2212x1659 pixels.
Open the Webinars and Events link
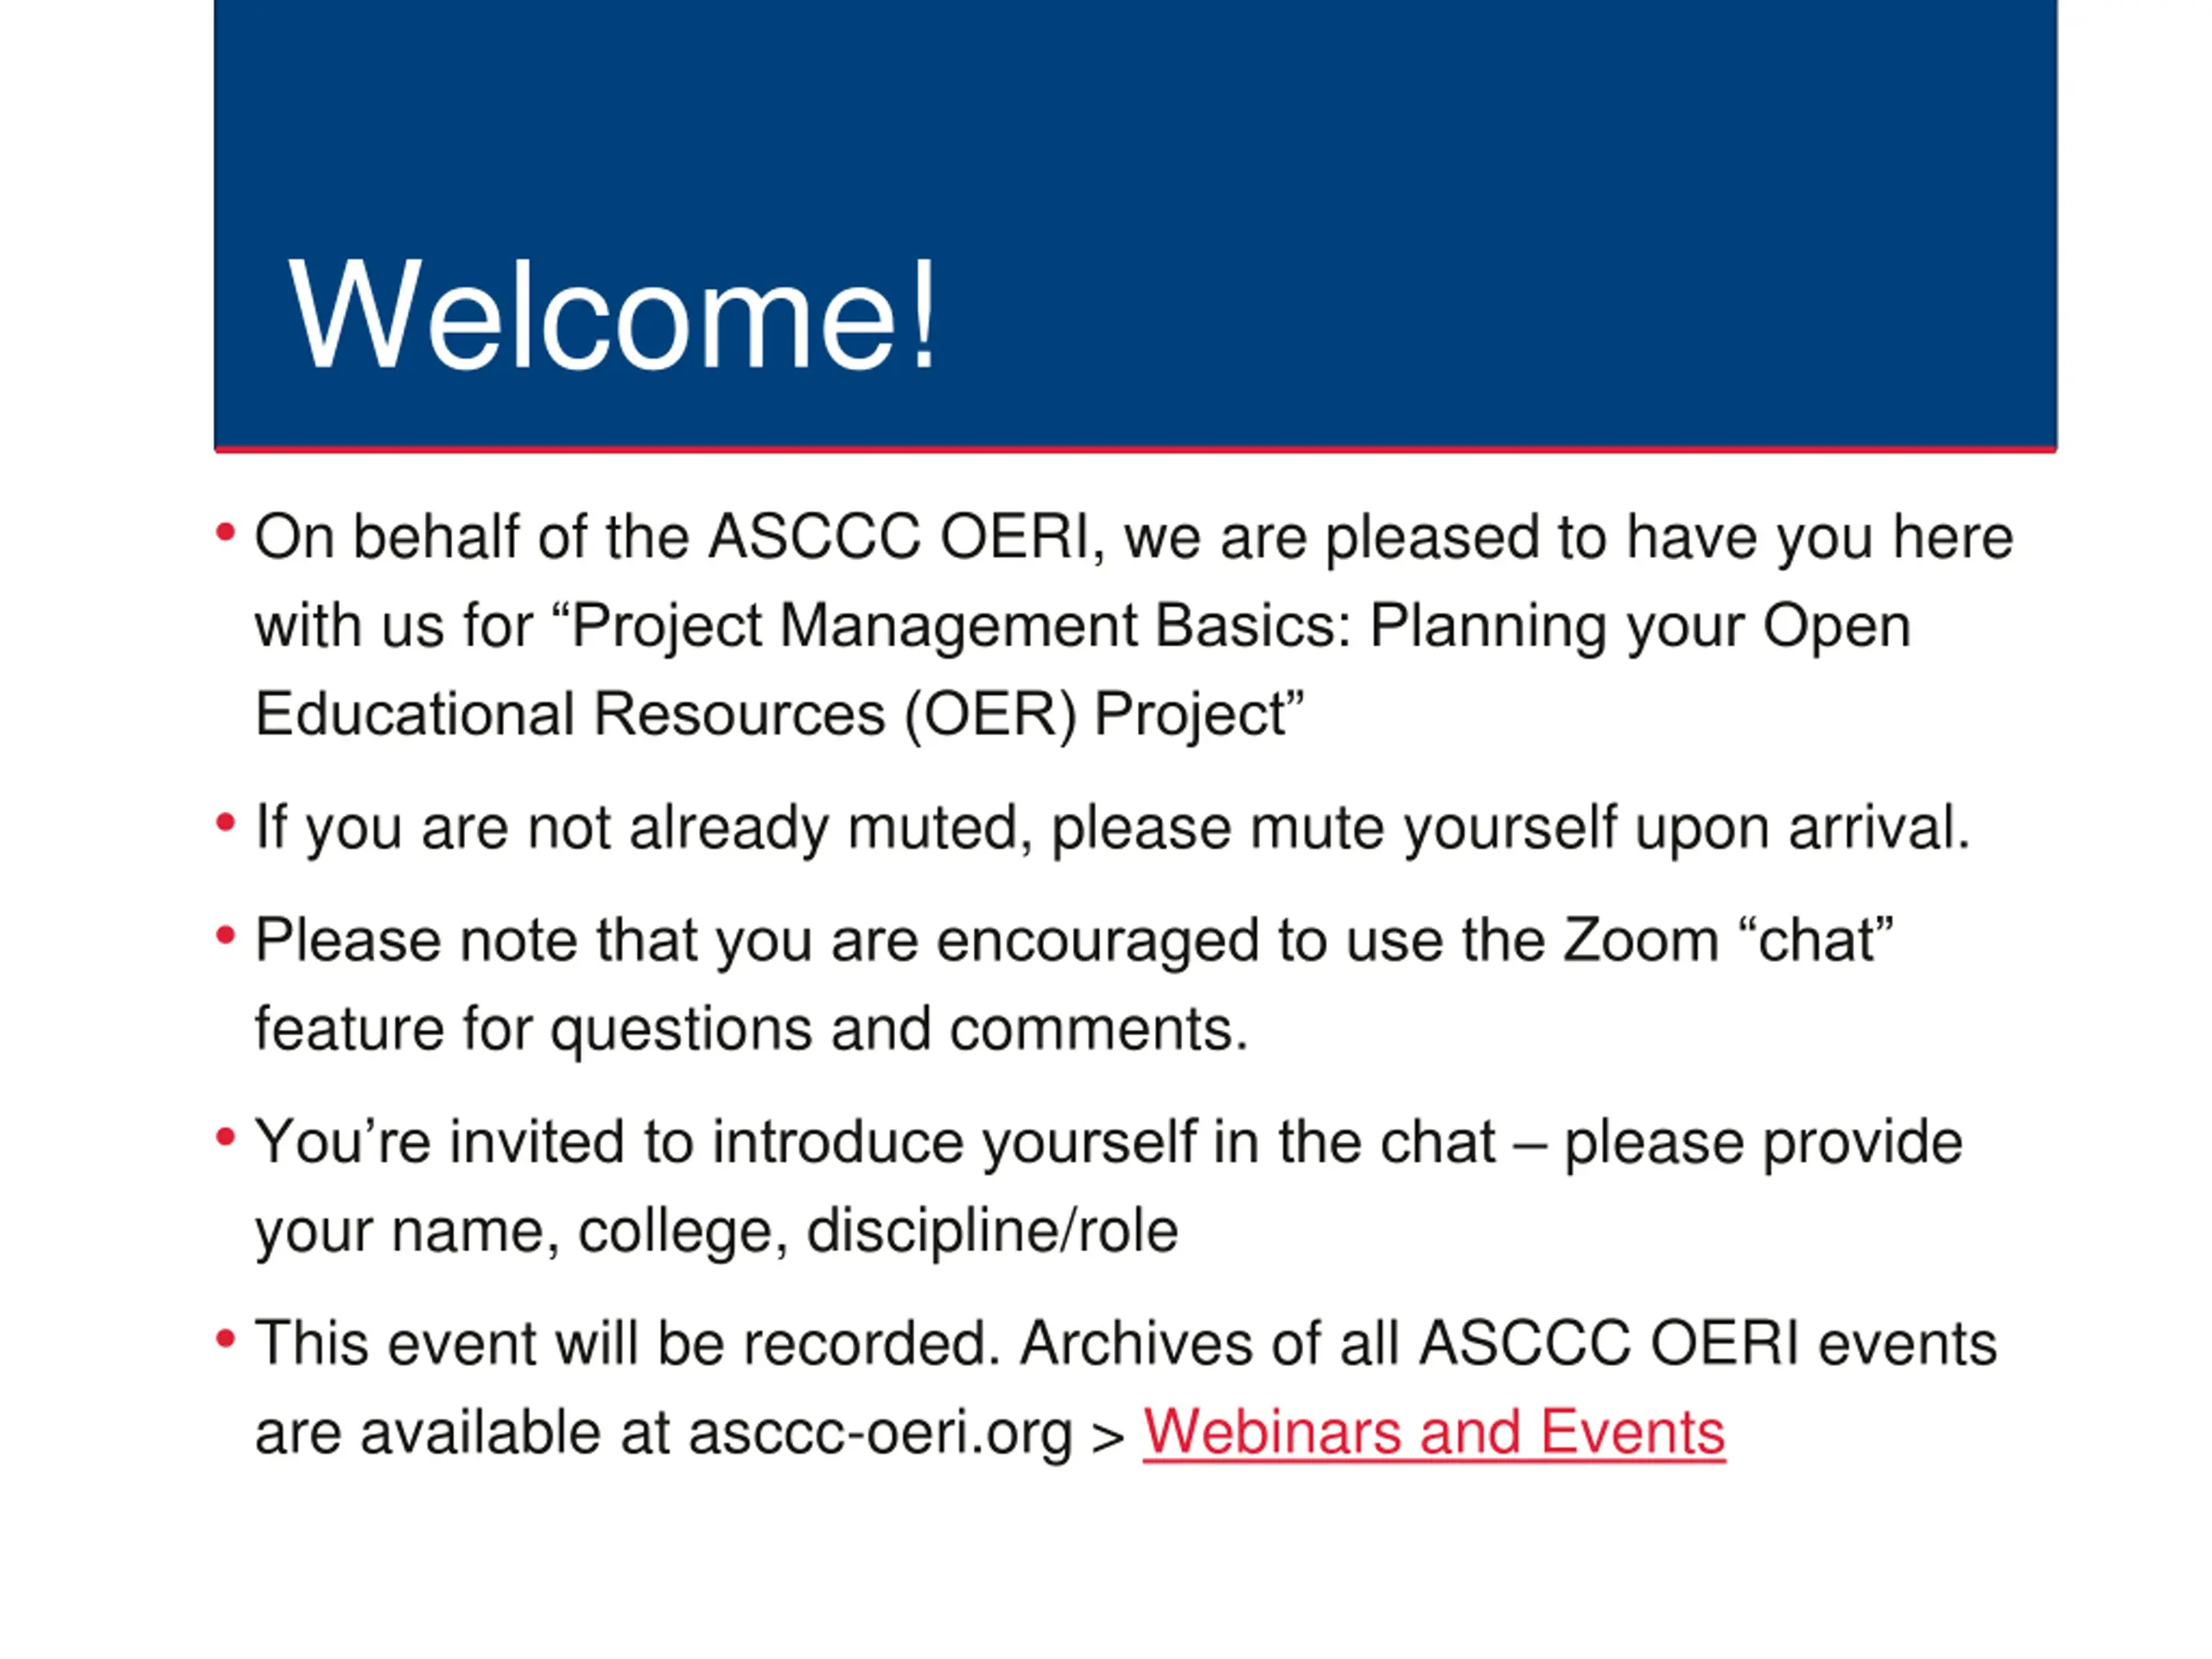click(x=1434, y=1432)
